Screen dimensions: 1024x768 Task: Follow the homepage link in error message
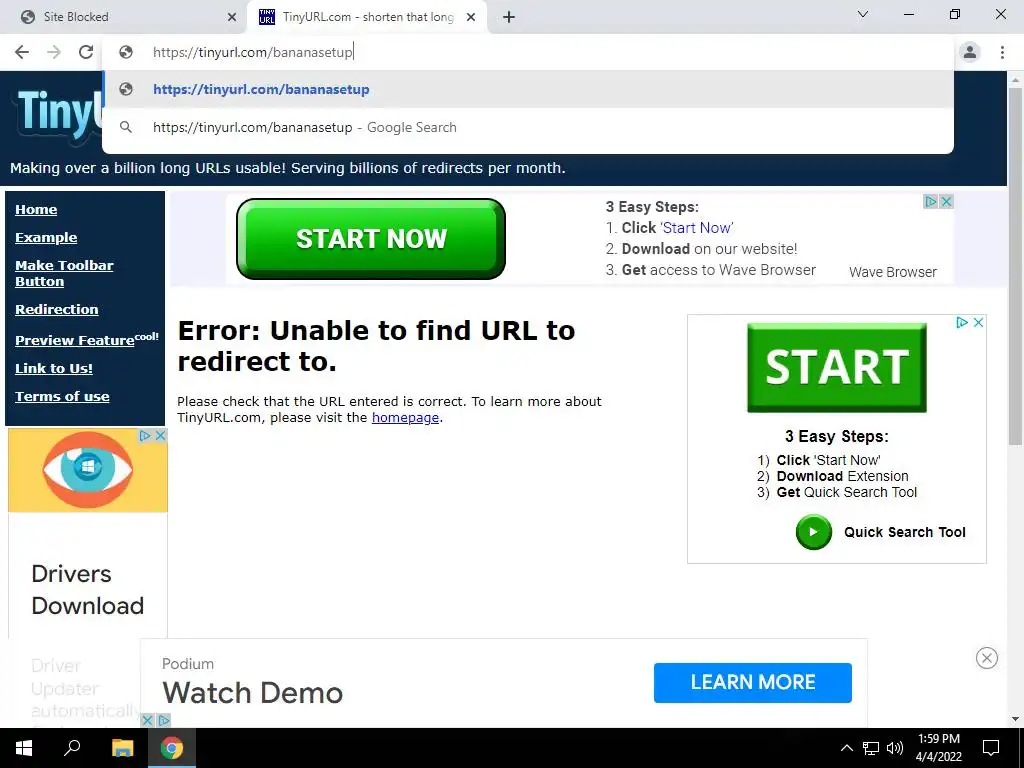[405, 417]
